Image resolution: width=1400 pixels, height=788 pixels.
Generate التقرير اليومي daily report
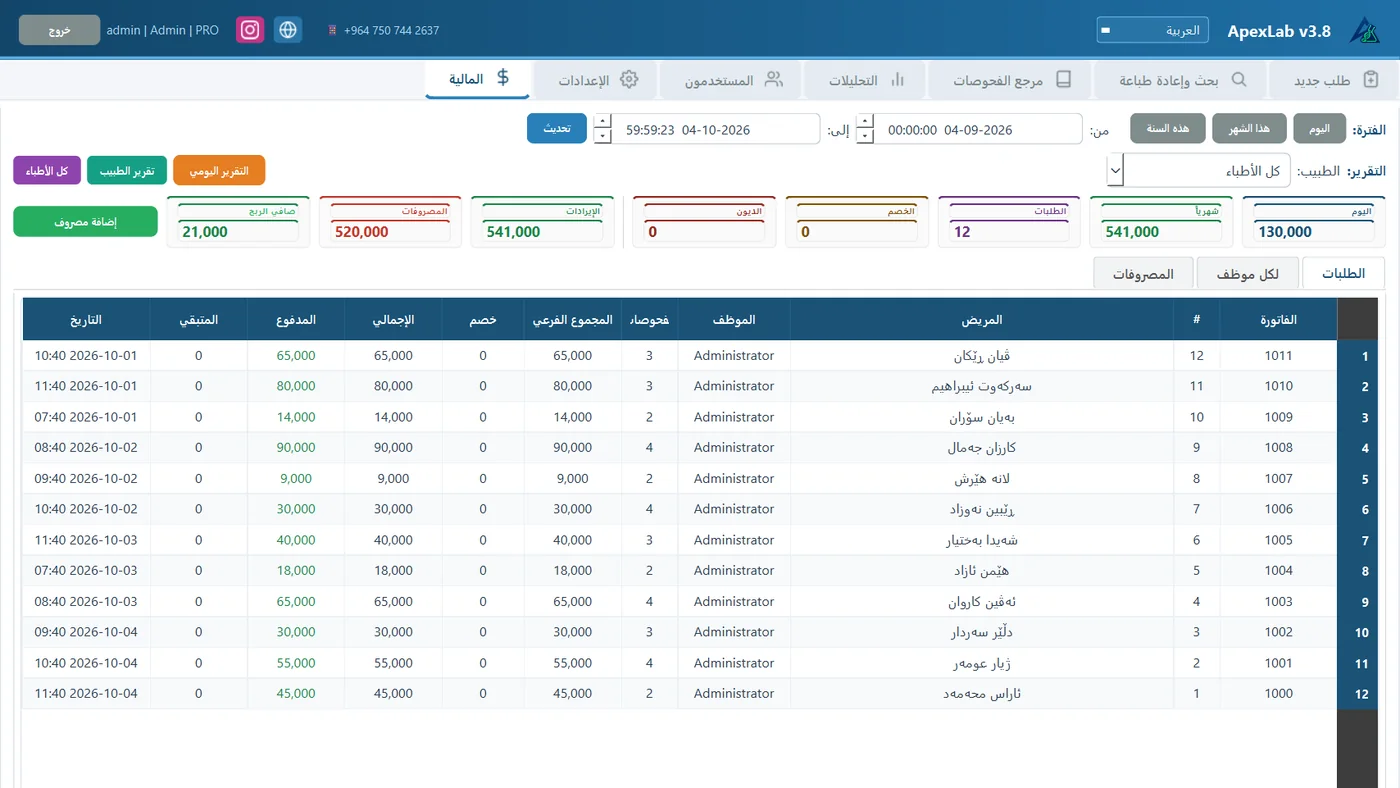tap(219, 171)
